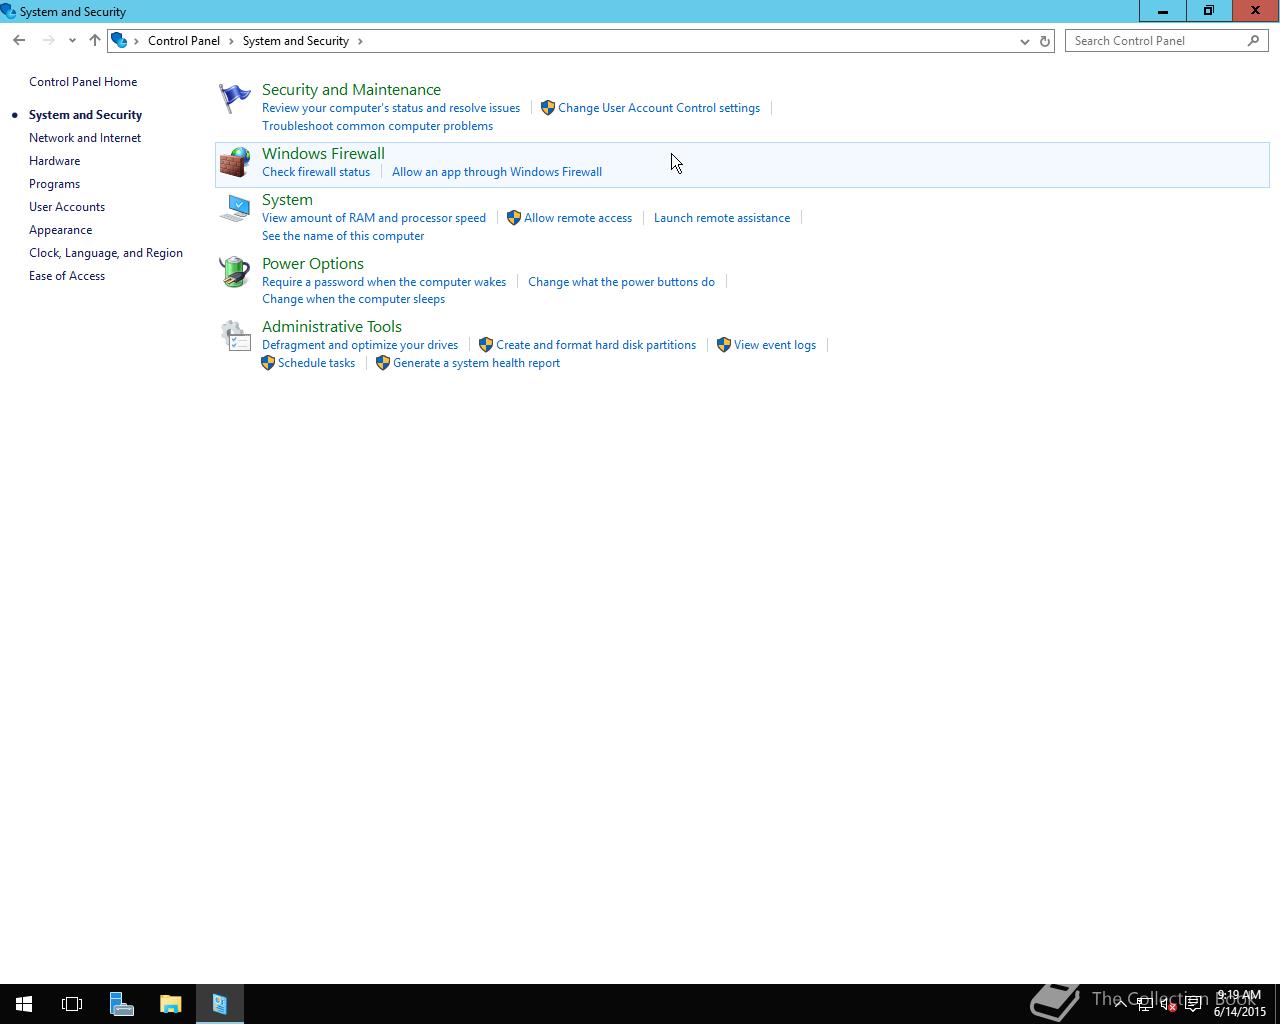Allow an app through Windows Firewall

click(497, 172)
